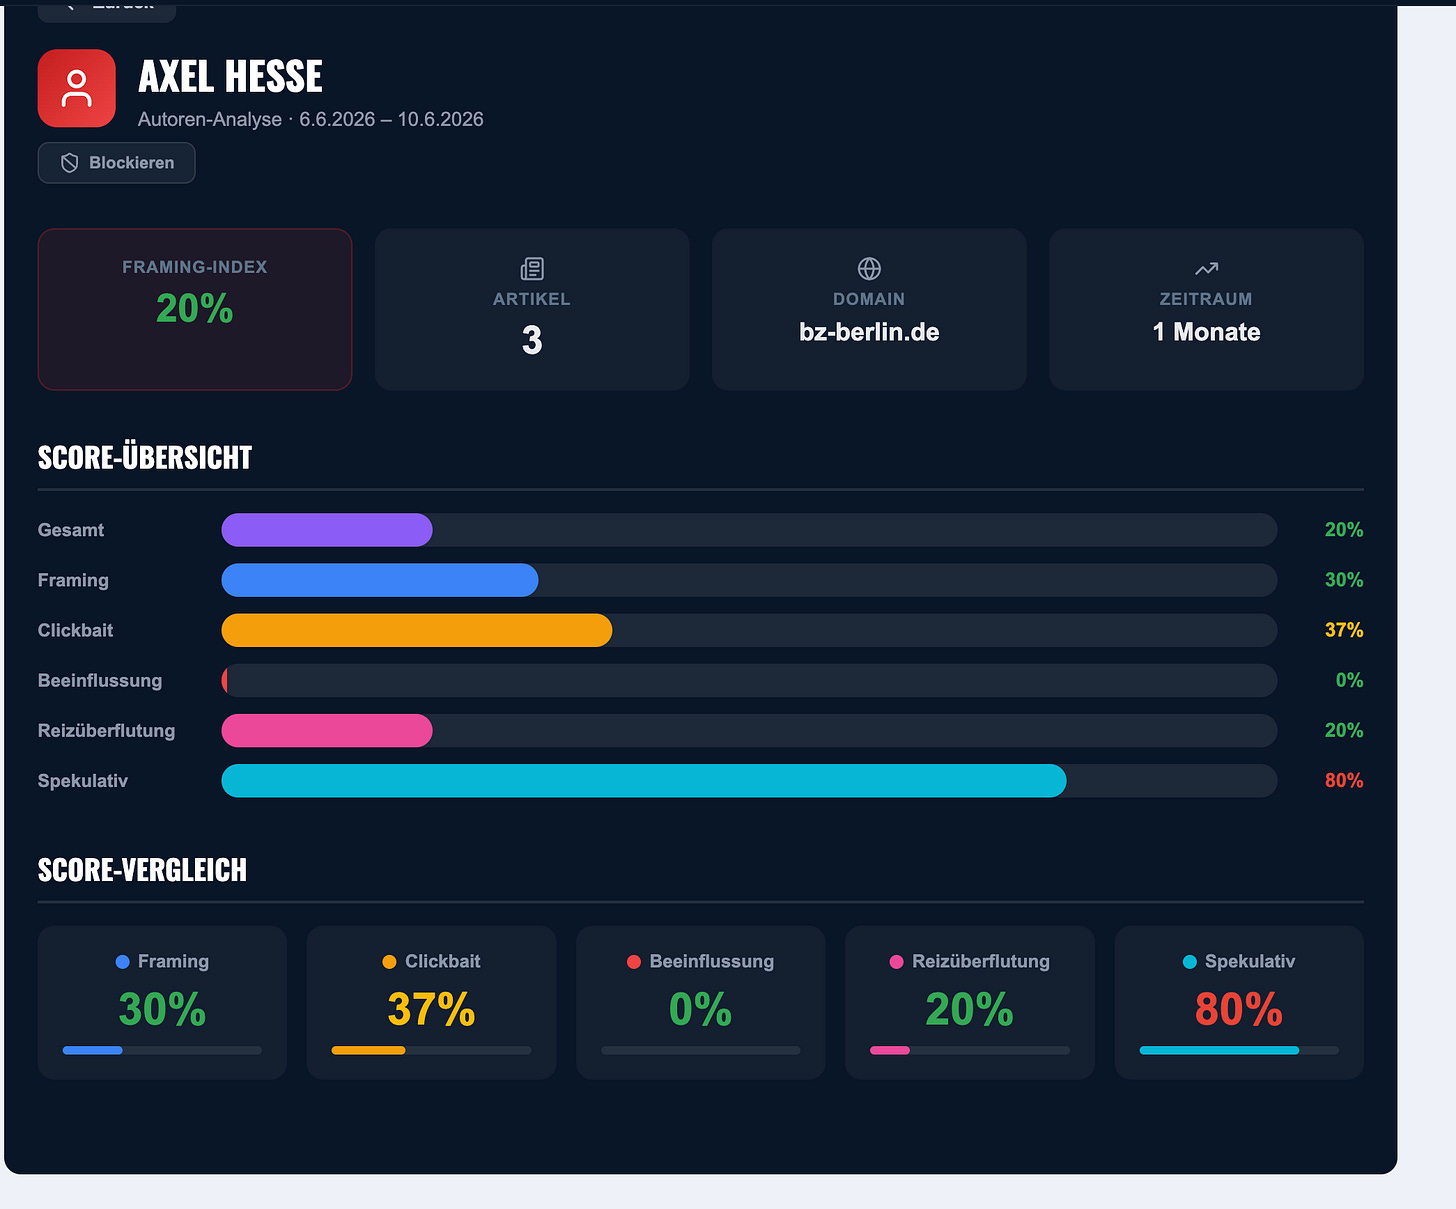Click the globe icon above DOMAIN
Image resolution: width=1456 pixels, height=1209 pixels.
click(x=869, y=268)
